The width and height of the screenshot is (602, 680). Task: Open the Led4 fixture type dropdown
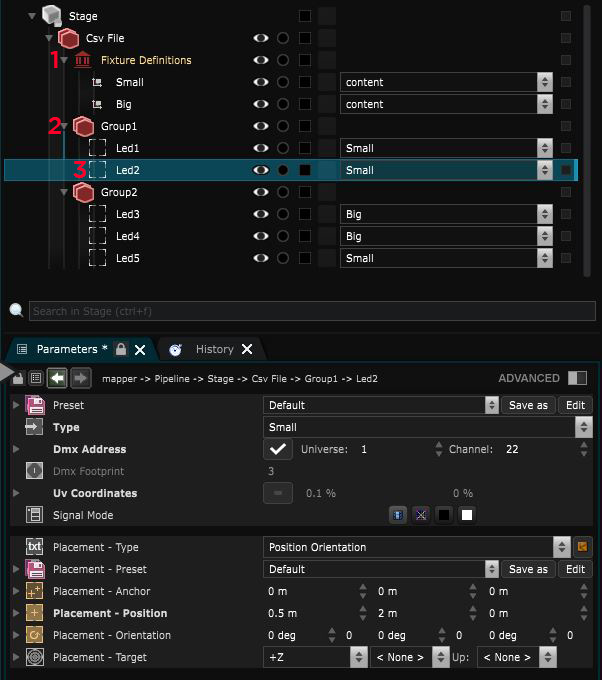pyautogui.click(x=446, y=236)
